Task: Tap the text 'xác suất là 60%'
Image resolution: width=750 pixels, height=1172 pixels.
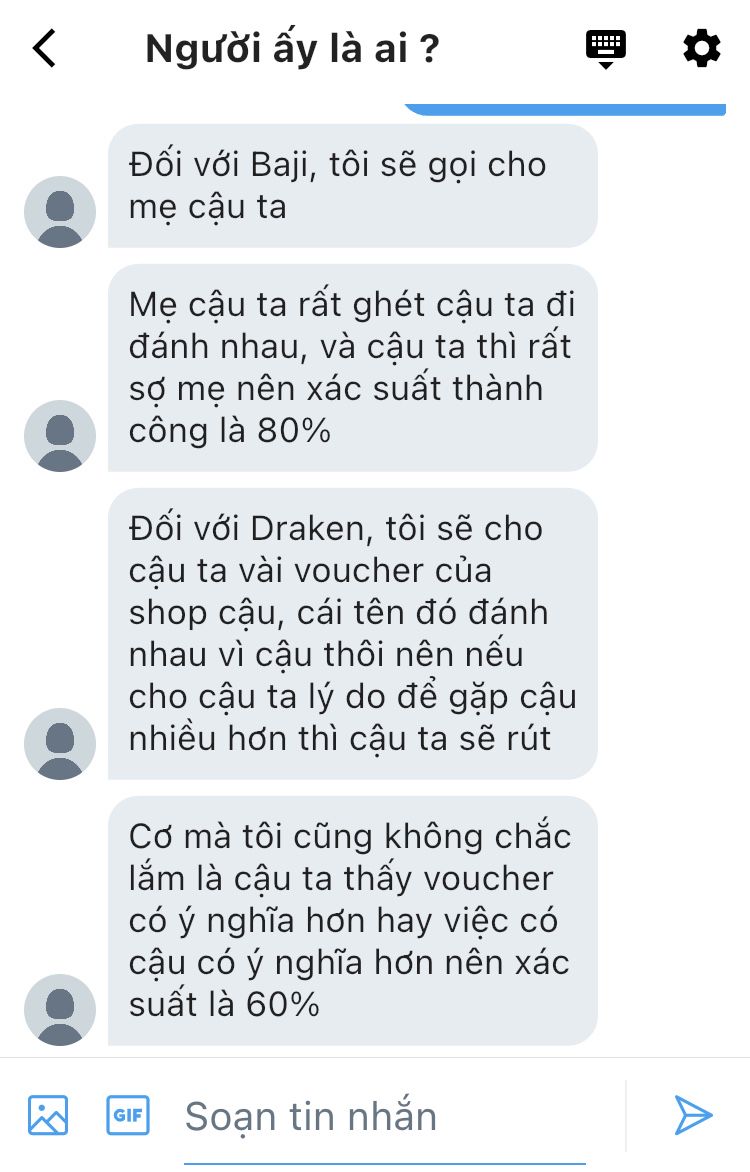Action: 224,1005
